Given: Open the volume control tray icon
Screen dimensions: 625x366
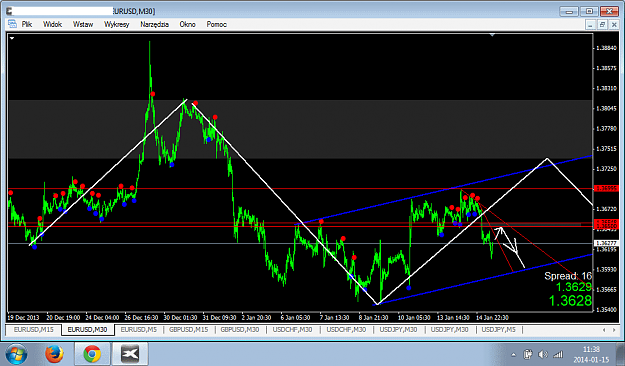Looking at the screenshot, I should pyautogui.click(x=542, y=354).
